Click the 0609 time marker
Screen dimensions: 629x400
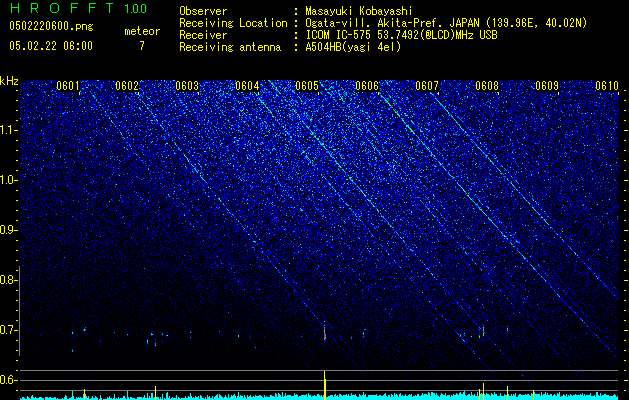[547, 86]
